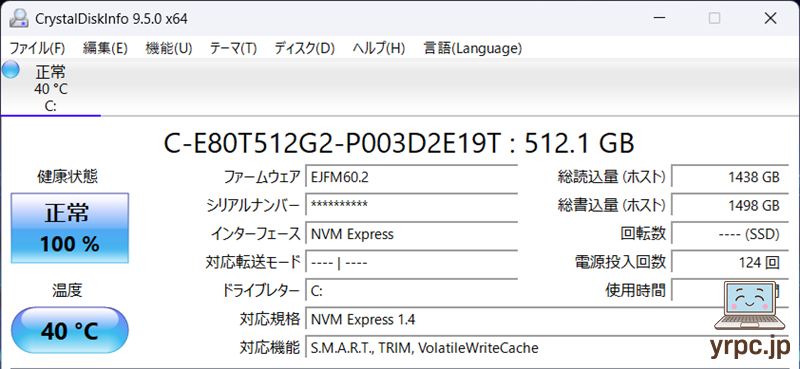Click the シリアルナンバー label

click(254, 205)
